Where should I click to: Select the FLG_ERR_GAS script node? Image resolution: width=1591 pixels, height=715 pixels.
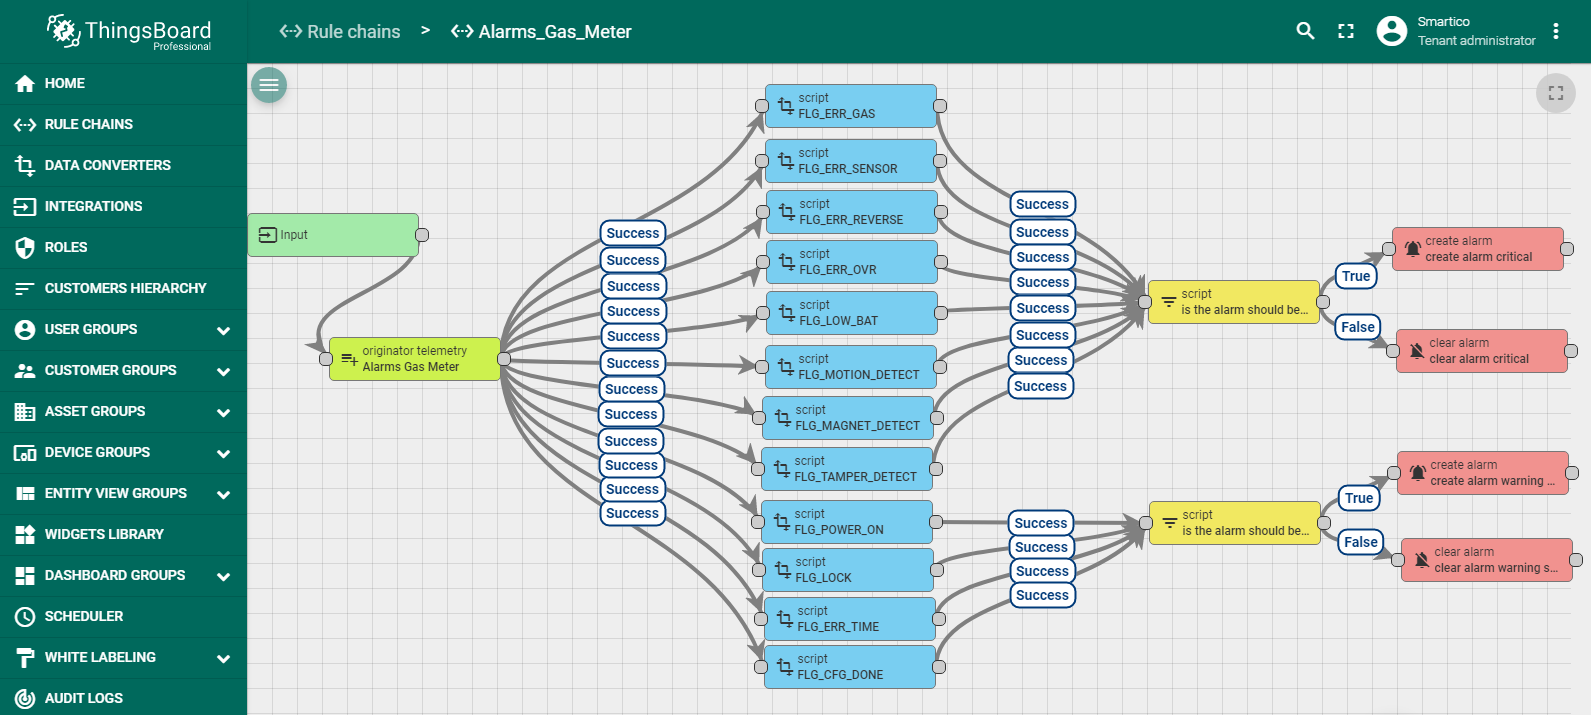tap(850, 106)
